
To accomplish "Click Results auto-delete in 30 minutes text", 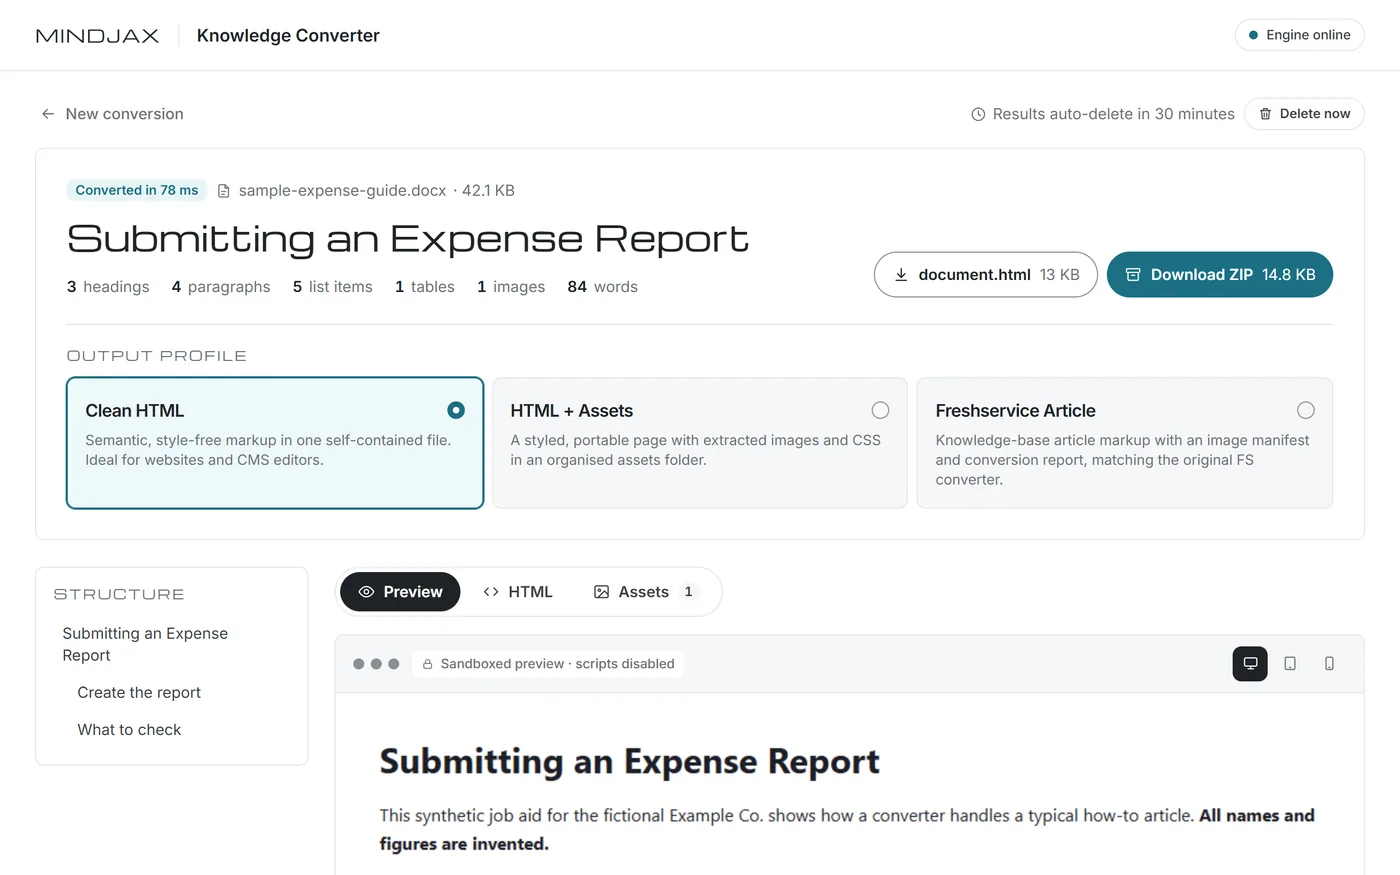I will click(1114, 114).
